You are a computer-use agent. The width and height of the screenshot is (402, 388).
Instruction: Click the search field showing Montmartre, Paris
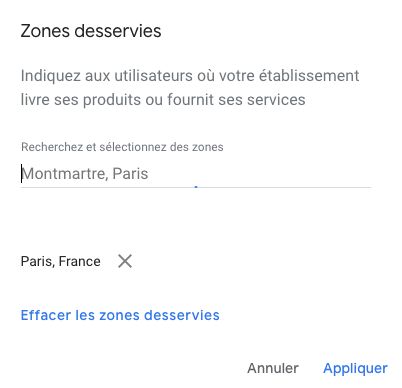[x=196, y=174]
